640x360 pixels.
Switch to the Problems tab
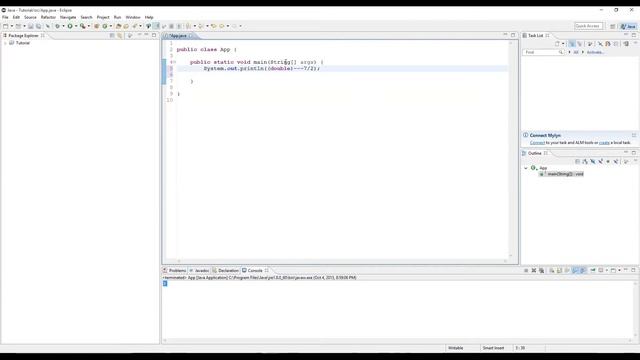pyautogui.click(x=174, y=271)
